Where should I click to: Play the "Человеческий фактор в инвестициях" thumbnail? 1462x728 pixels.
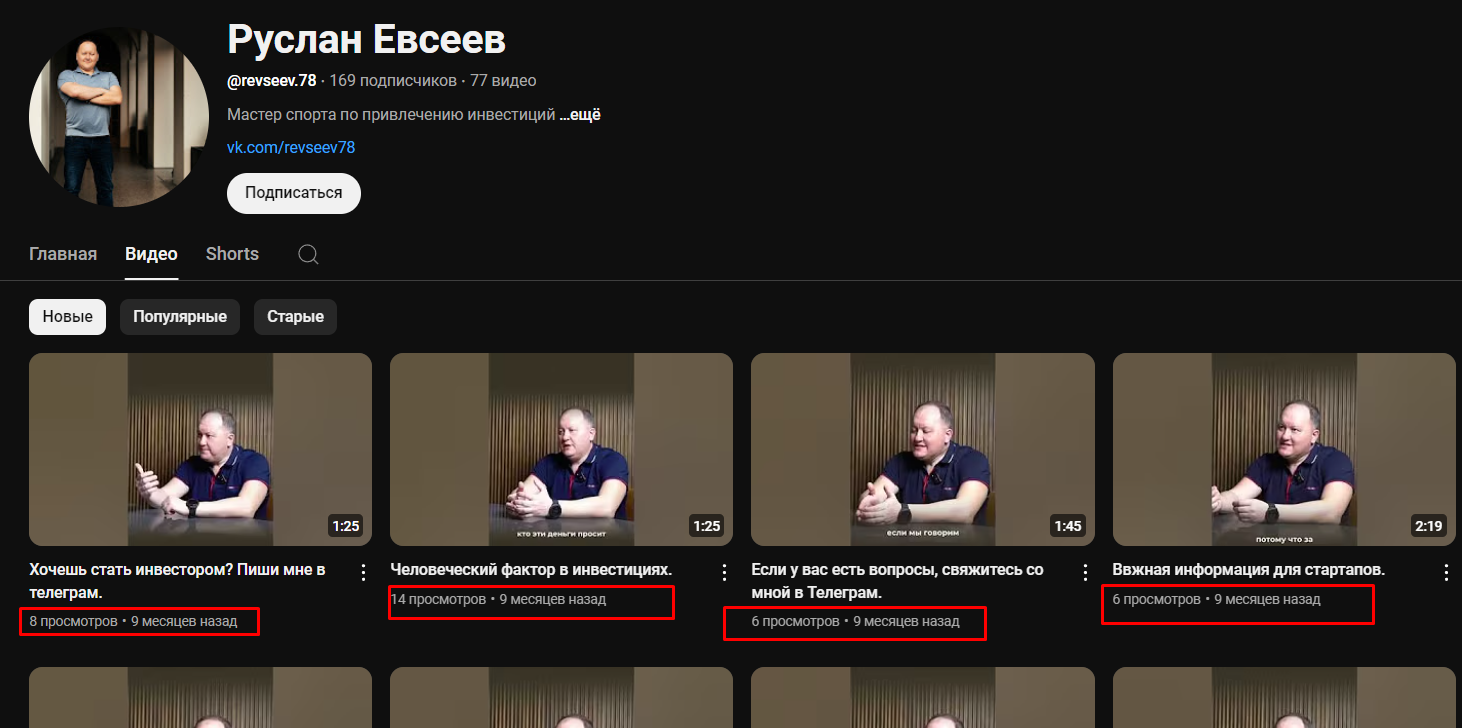pos(561,449)
